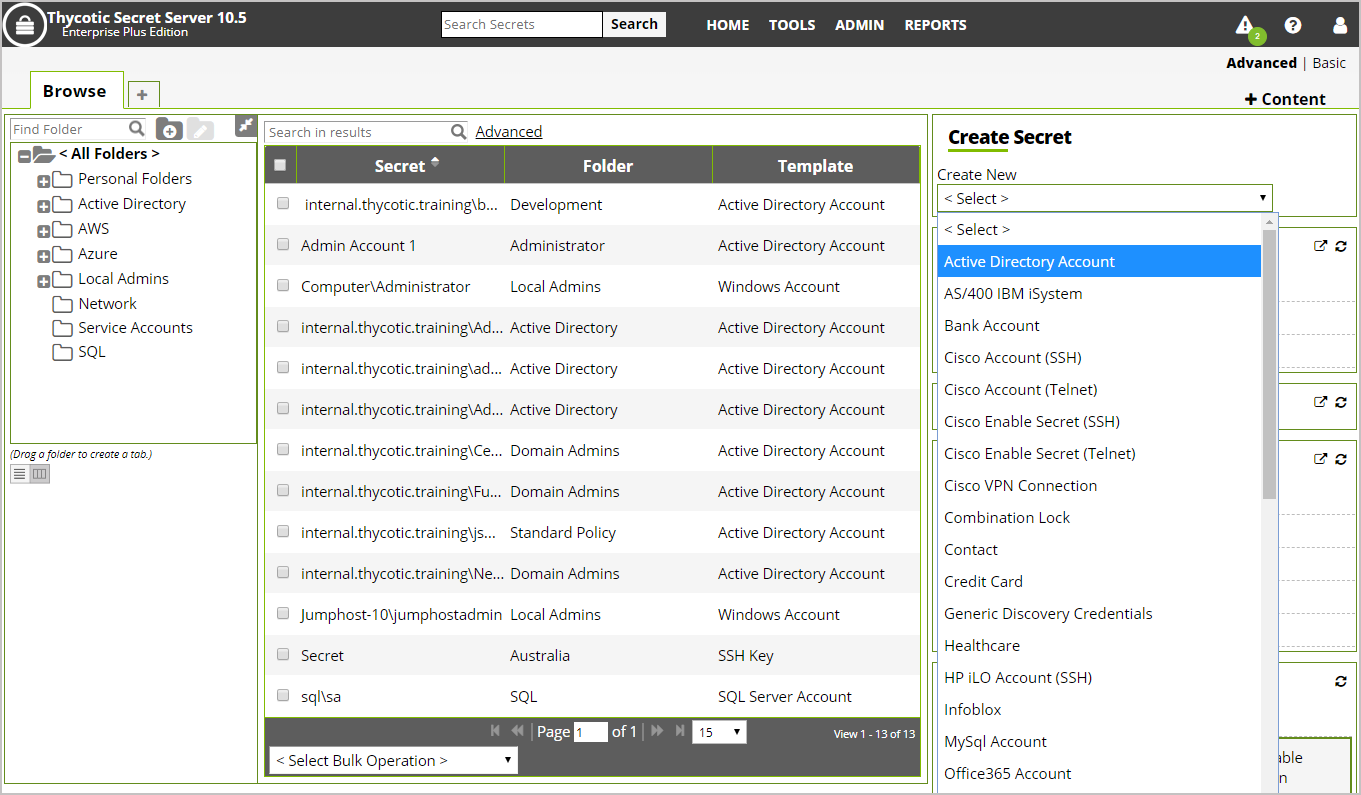Open the Advanced search link
Viewport: 1361px width, 795px height.
pyautogui.click(x=509, y=131)
